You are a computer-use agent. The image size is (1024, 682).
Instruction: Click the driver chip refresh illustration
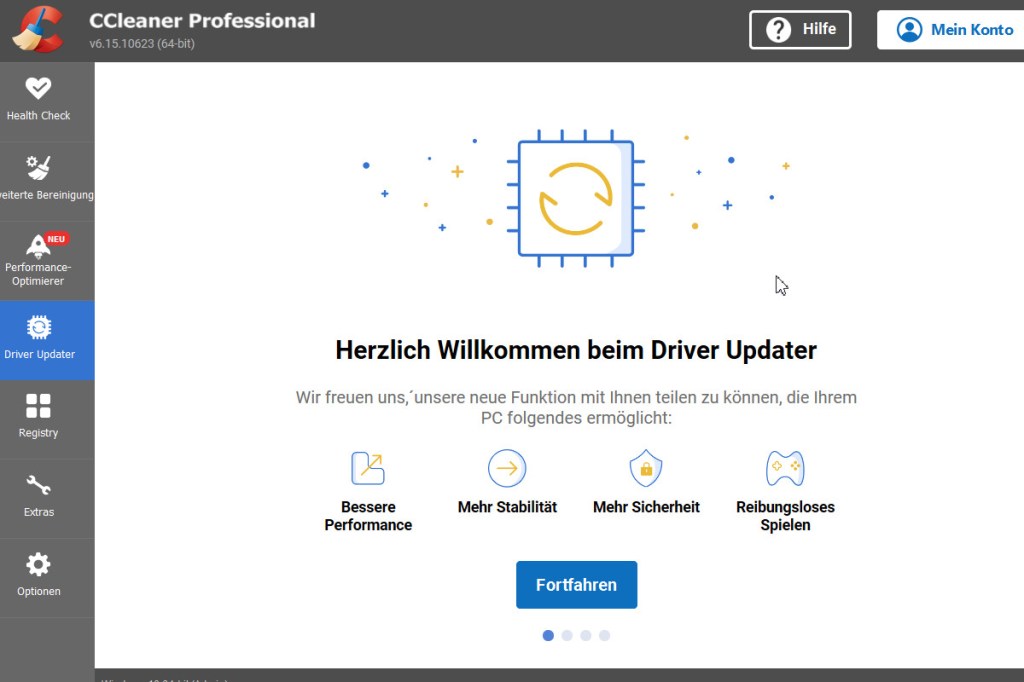pos(575,198)
